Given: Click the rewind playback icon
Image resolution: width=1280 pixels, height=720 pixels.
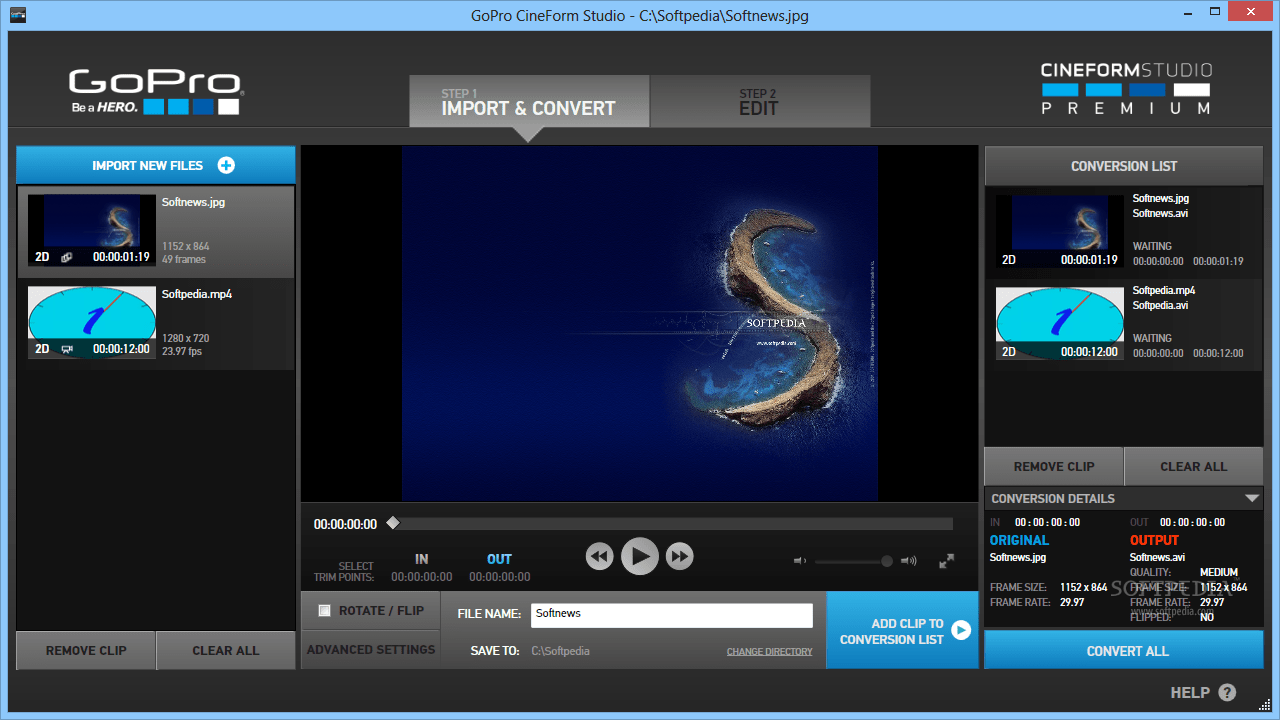Looking at the screenshot, I should click(x=599, y=556).
